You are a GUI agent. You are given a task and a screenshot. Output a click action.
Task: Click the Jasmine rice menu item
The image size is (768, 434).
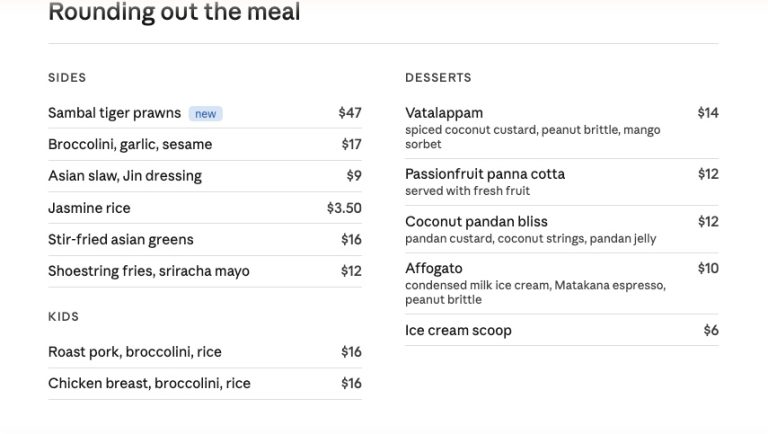click(x=89, y=208)
